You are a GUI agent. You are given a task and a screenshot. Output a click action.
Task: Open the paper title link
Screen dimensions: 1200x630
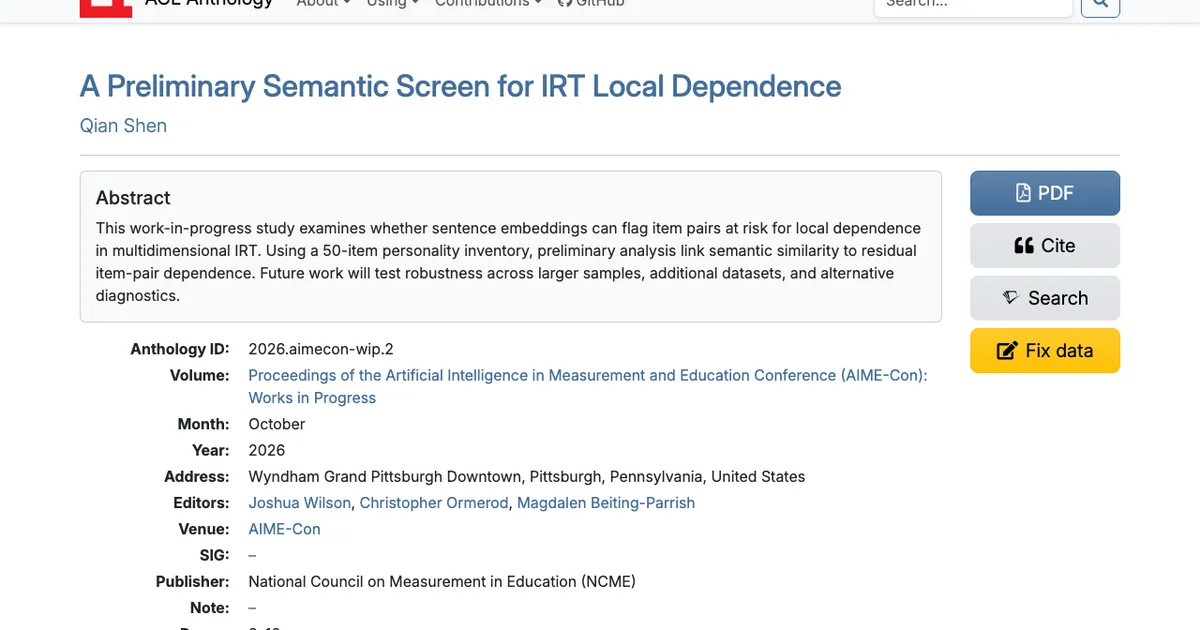tap(460, 86)
